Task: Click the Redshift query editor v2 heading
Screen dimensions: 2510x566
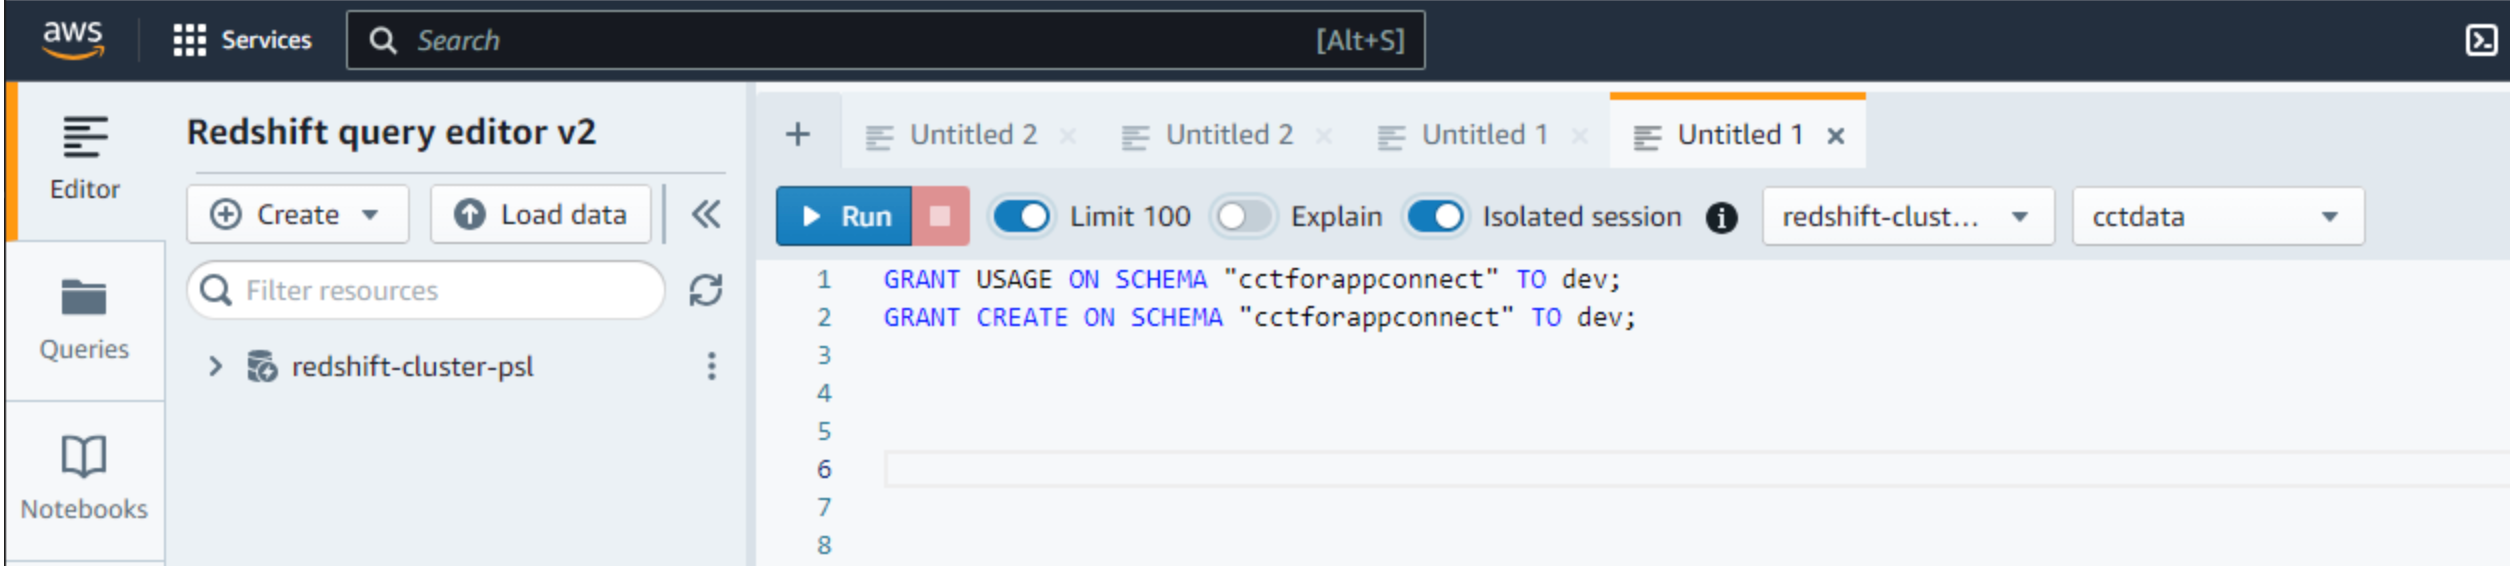Action: pos(391,132)
